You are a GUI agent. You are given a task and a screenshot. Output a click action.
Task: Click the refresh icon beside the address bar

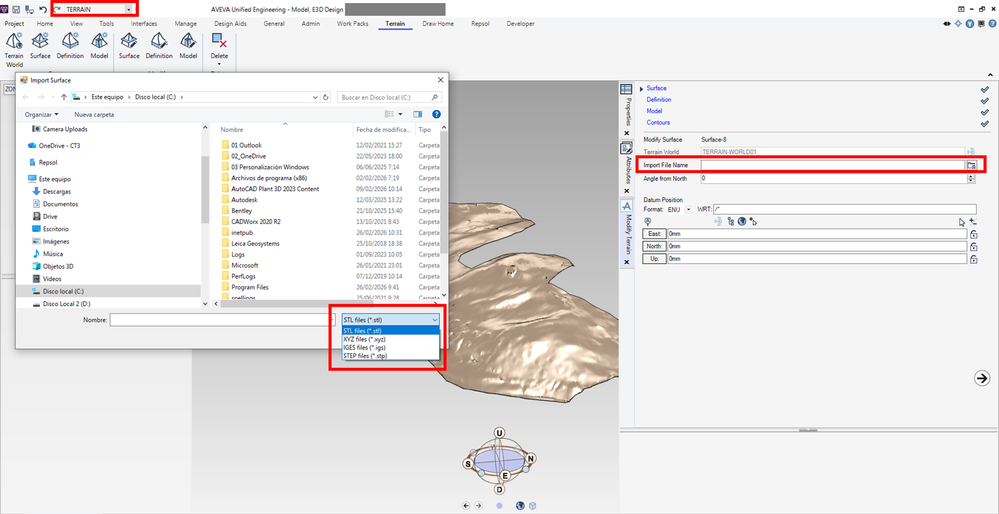pos(326,97)
